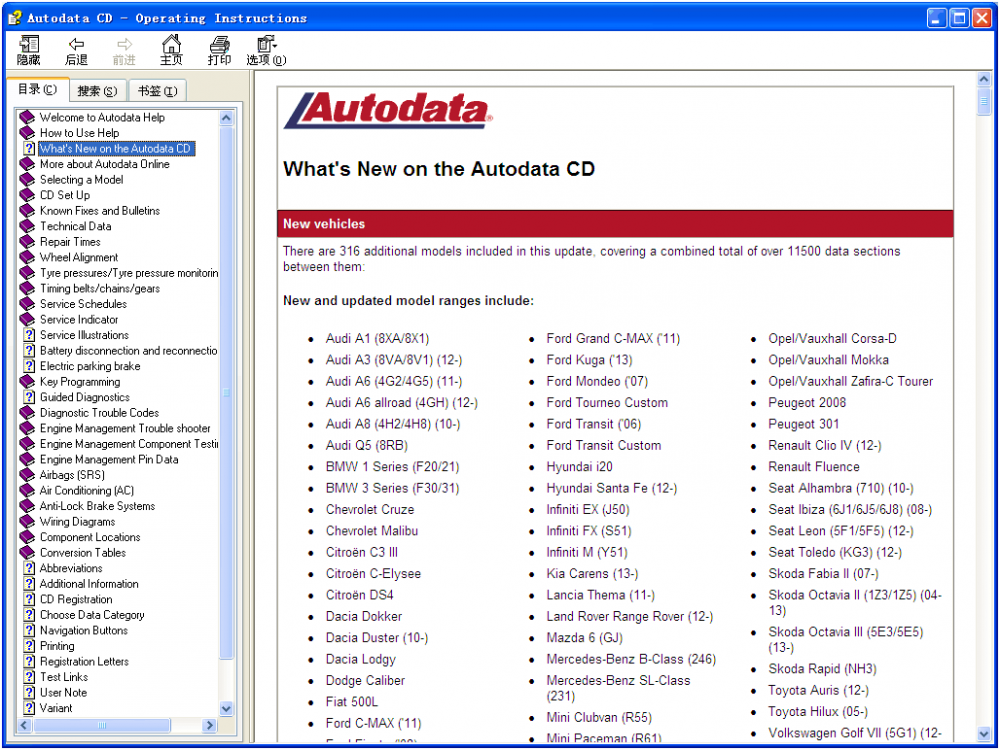Image resolution: width=1000 pixels, height=750 pixels.
Task: Go back with the 后退 arrow icon
Action: 76,45
